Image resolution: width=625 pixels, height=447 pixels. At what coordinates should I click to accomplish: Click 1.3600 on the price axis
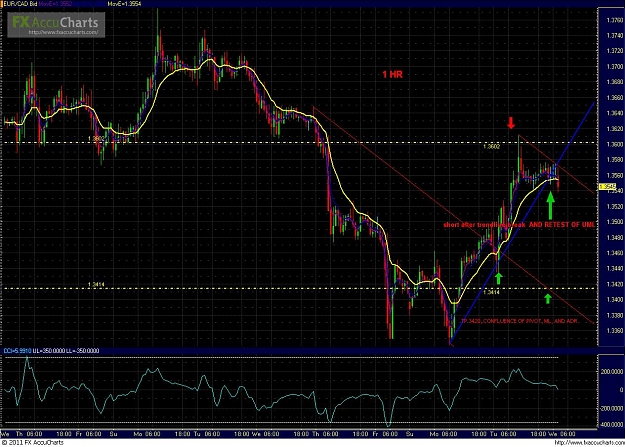tap(614, 144)
